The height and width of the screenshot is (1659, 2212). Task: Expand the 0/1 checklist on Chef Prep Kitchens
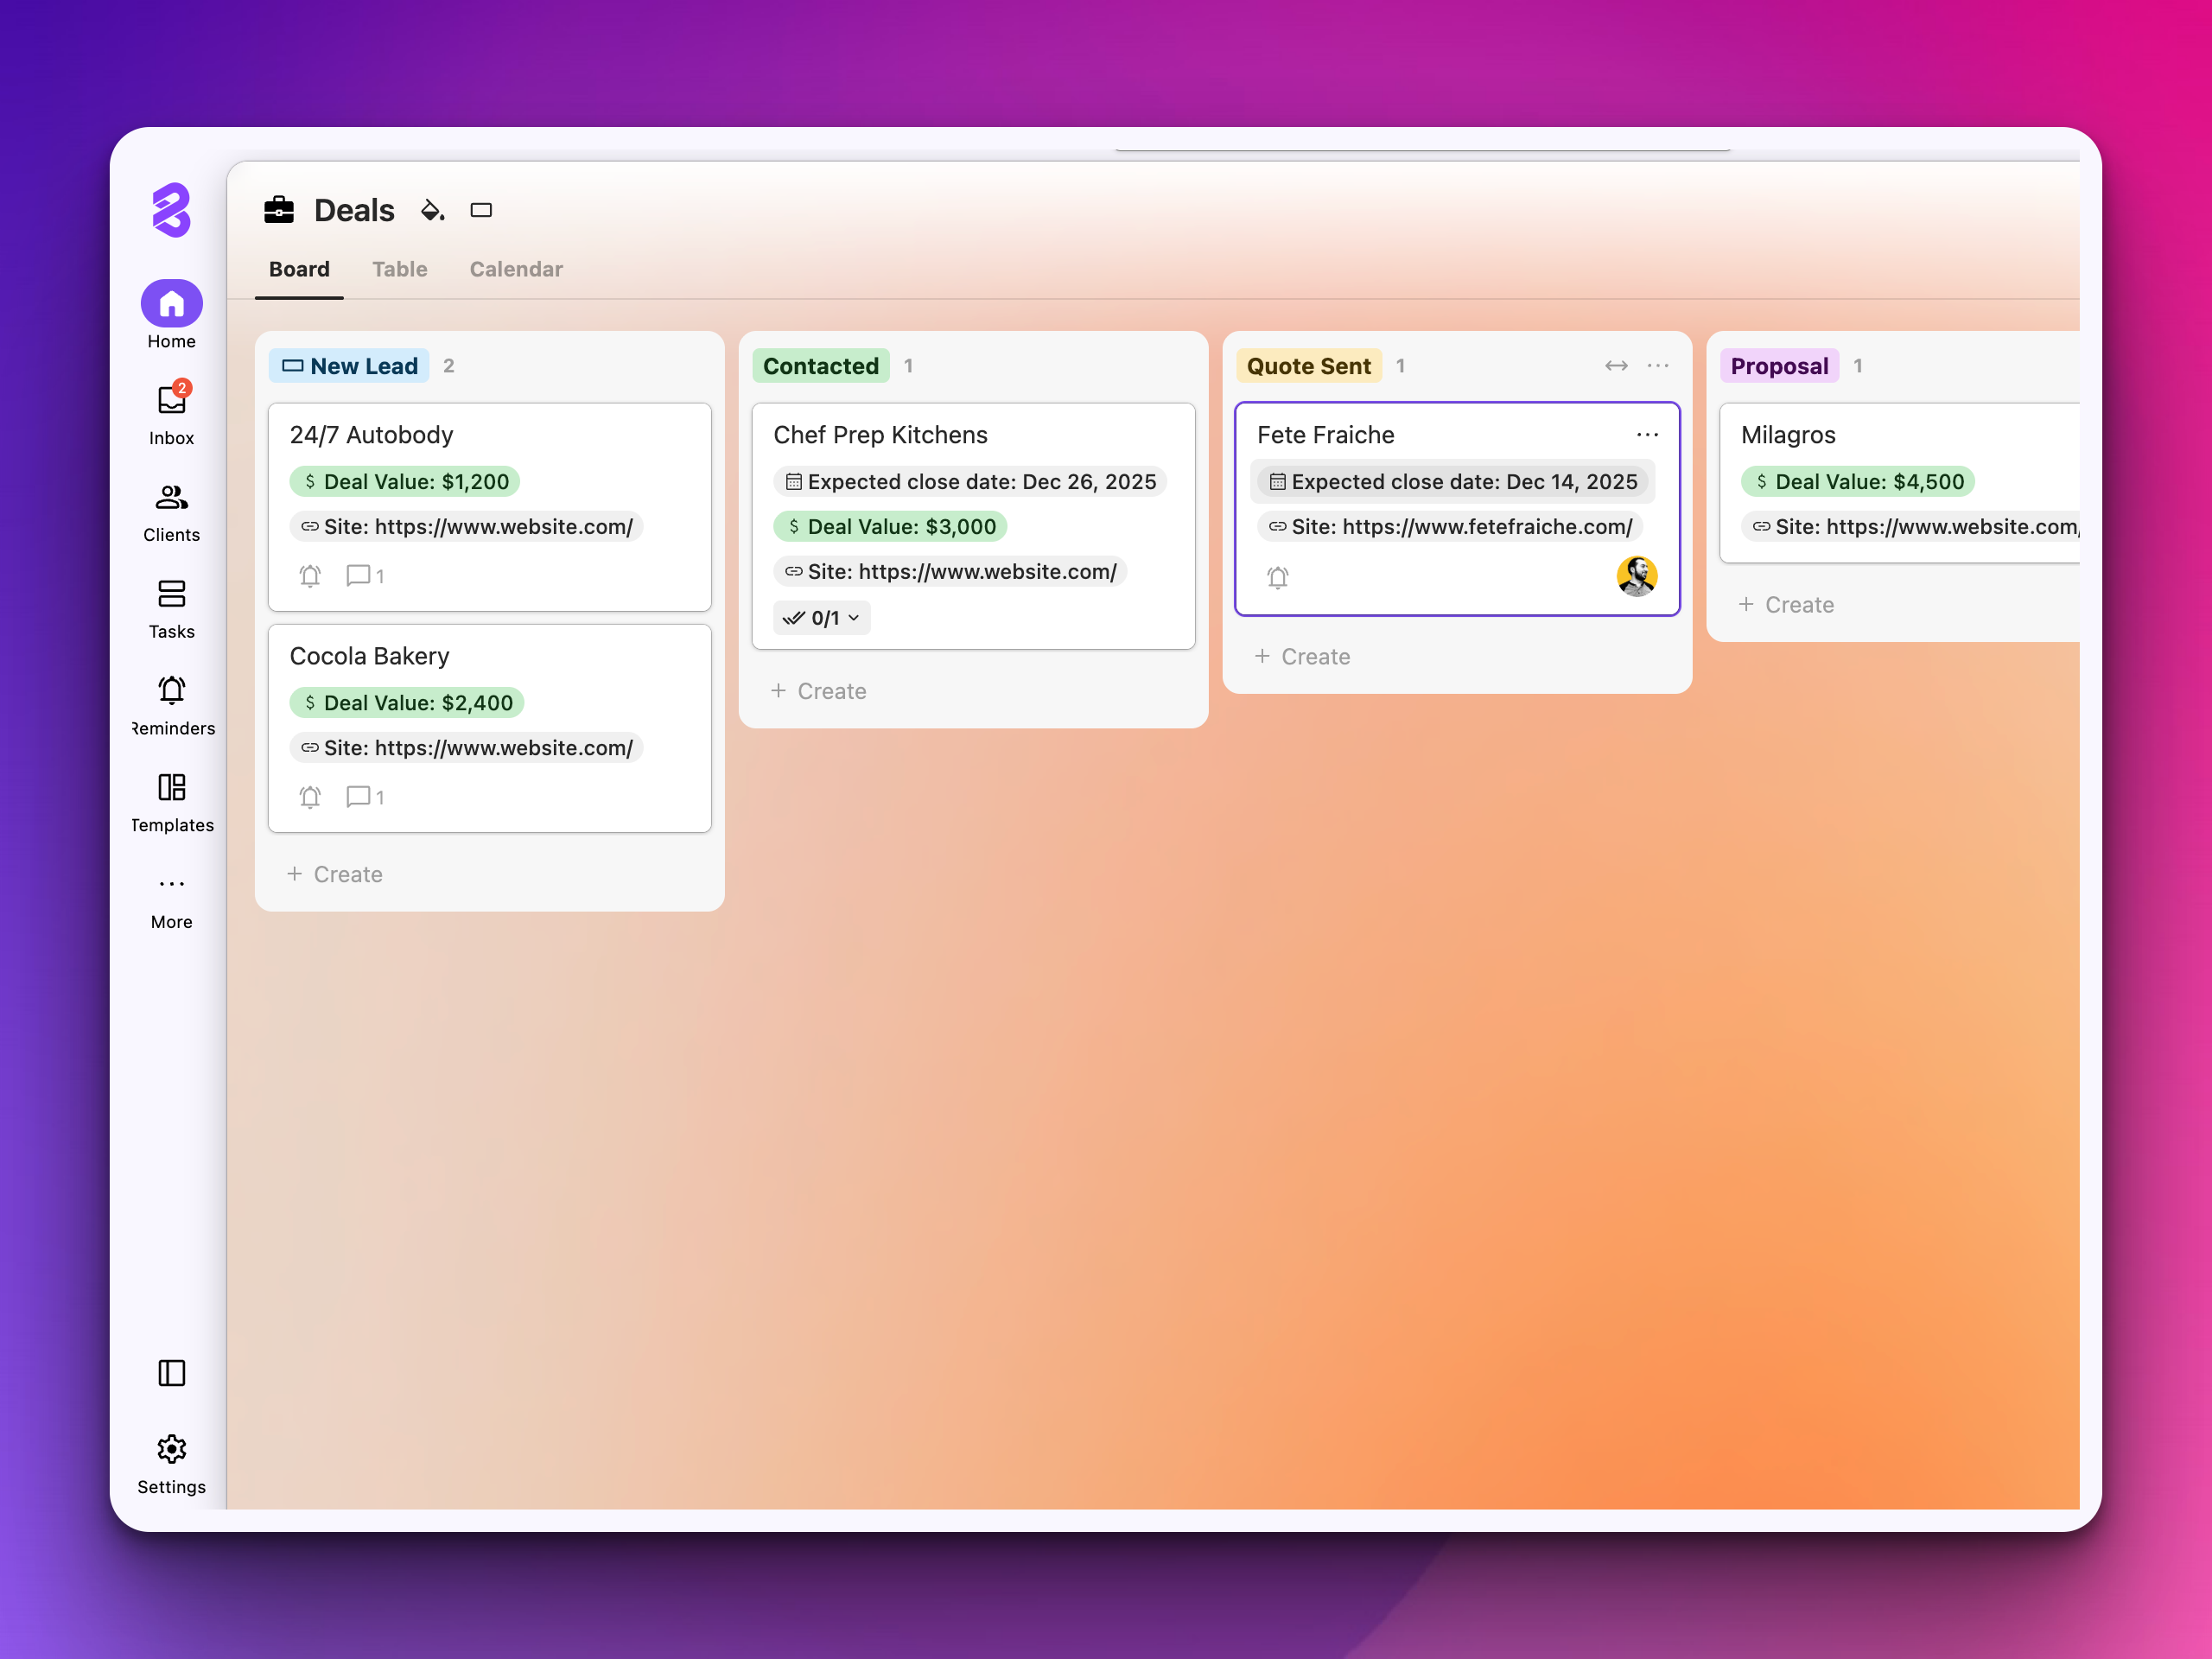tap(821, 618)
